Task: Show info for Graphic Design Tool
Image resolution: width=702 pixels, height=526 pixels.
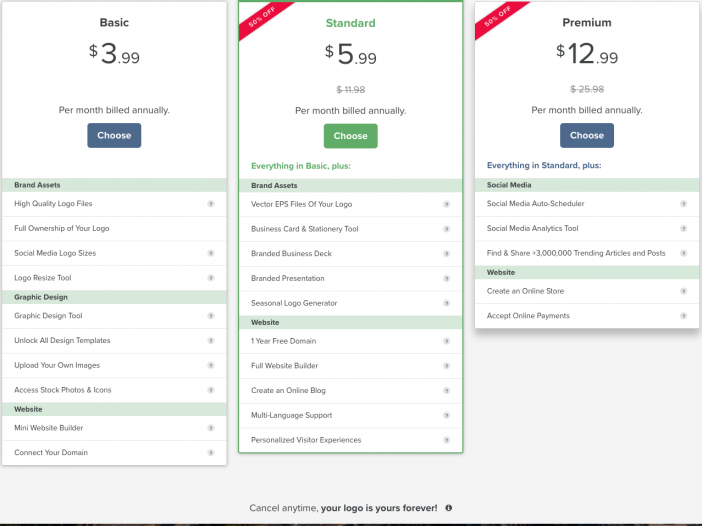Action: (210, 316)
